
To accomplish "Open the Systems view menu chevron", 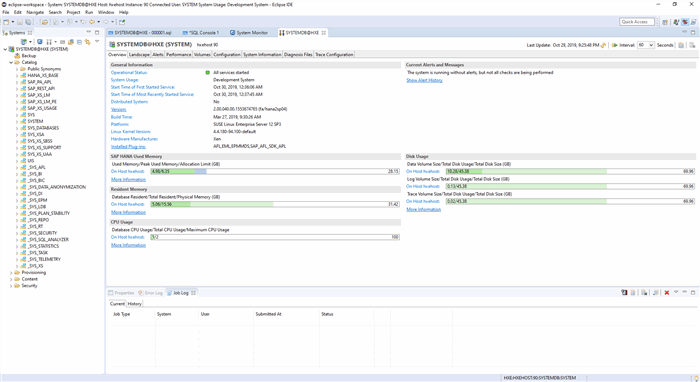I will click(97, 42).
